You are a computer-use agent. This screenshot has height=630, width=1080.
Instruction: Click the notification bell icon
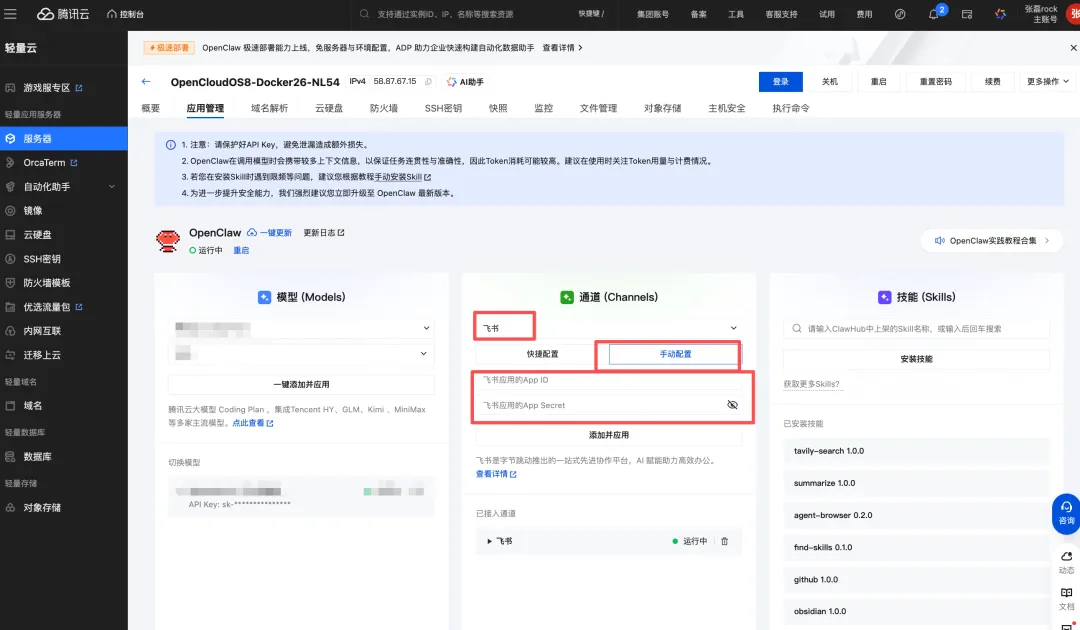click(x=933, y=14)
